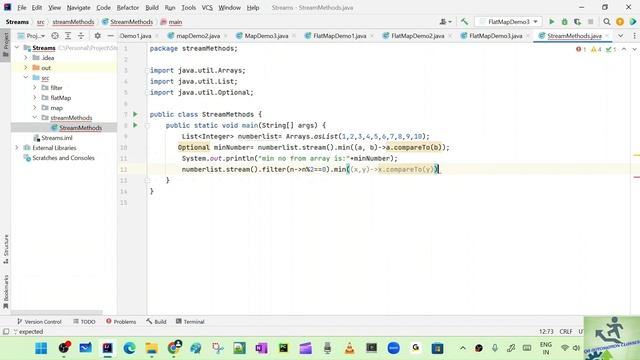Click the Debug bug icon

(x=564, y=22)
